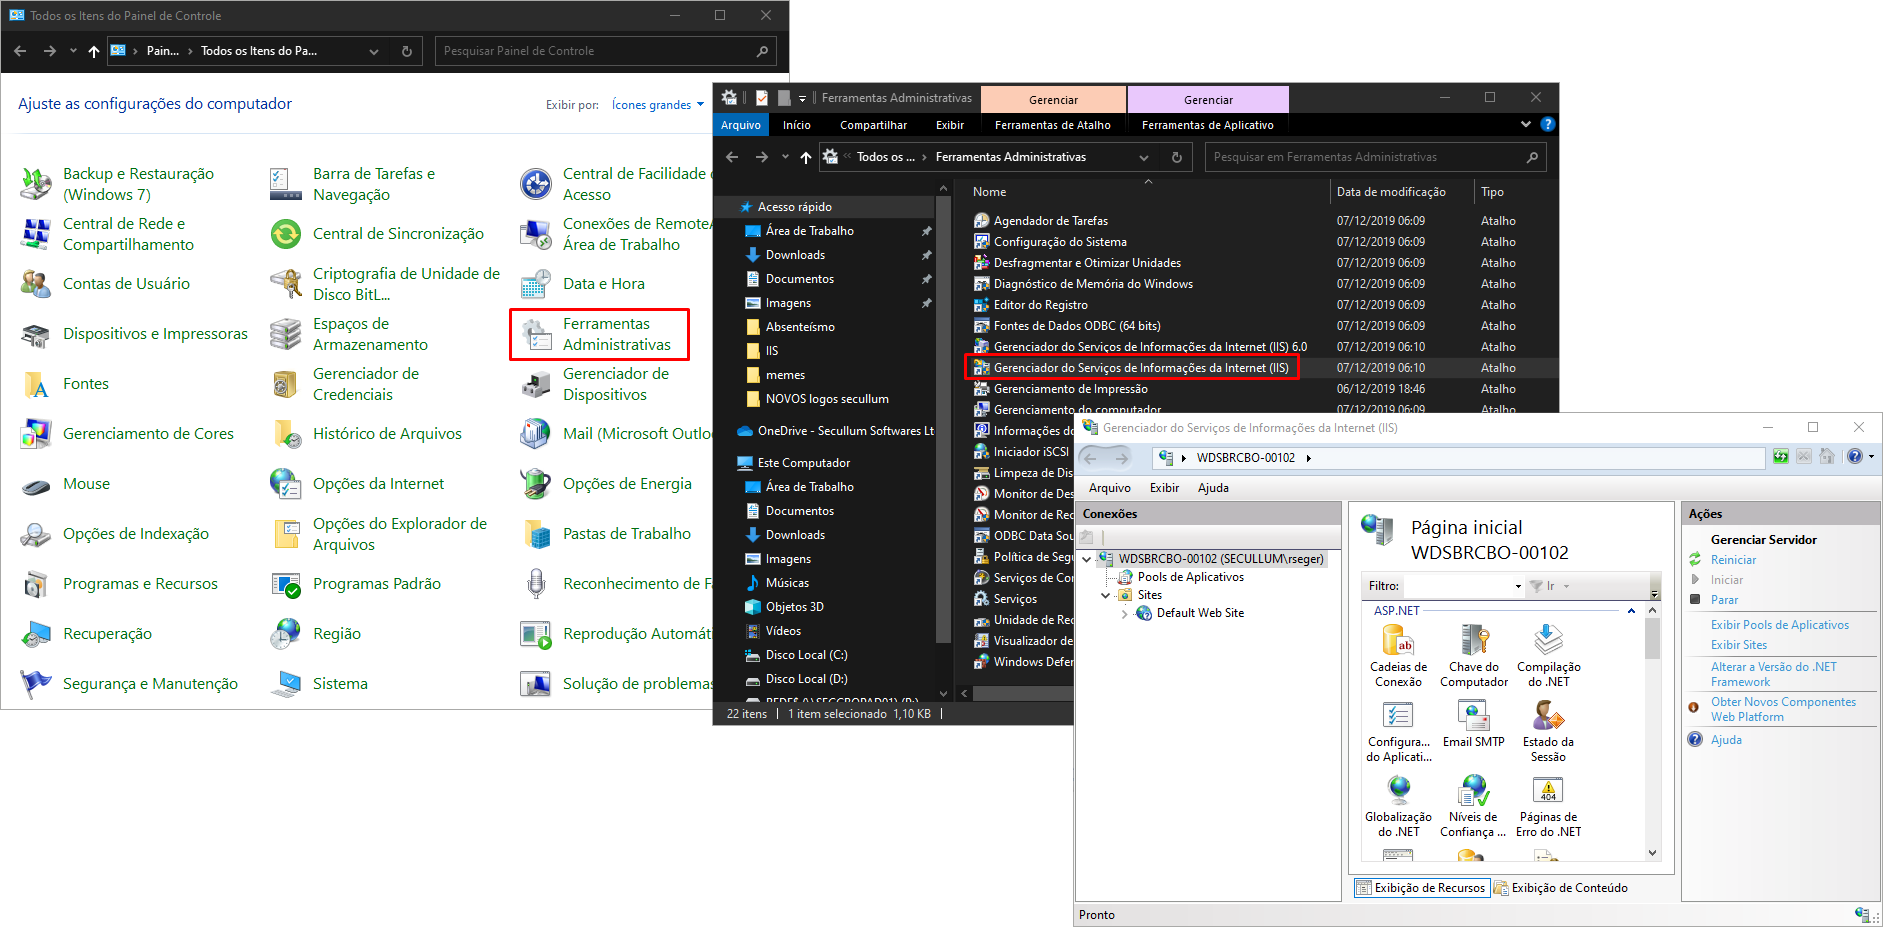This screenshot has width=1883, height=927.
Task: Open the Ícones grandes view dropdown
Action: click(x=657, y=105)
